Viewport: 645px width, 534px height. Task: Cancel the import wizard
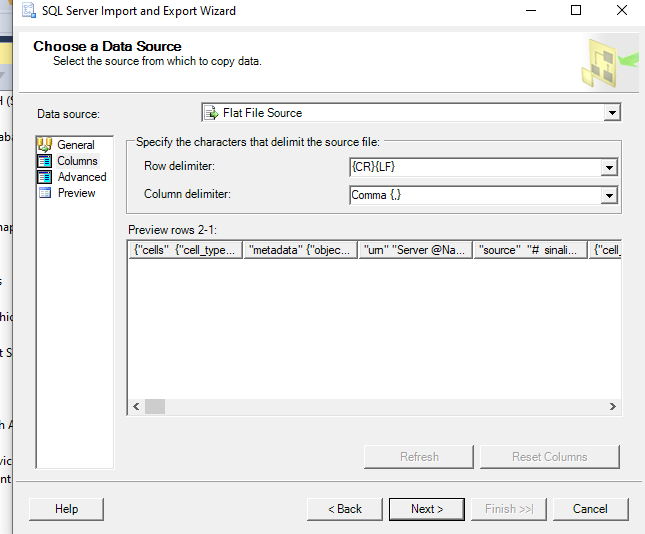[590, 509]
